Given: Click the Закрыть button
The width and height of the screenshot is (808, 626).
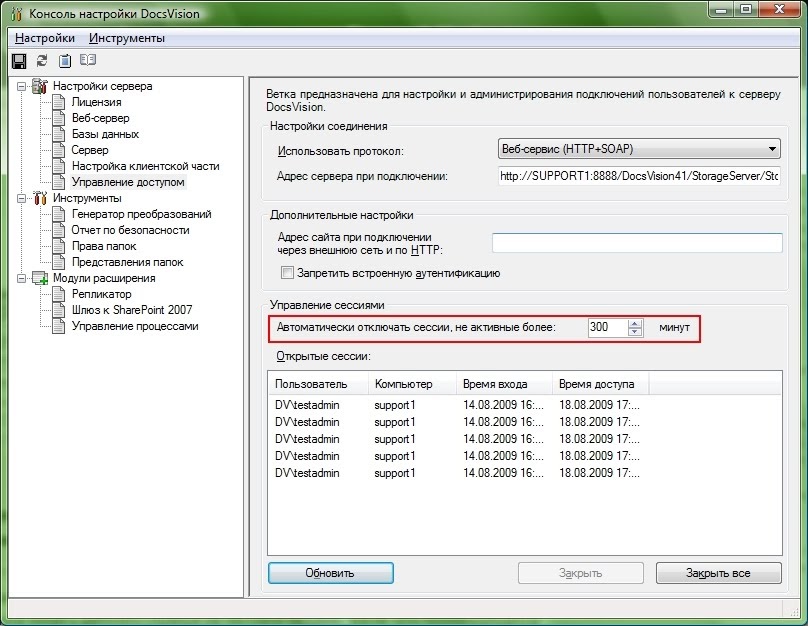Looking at the screenshot, I should (581, 573).
